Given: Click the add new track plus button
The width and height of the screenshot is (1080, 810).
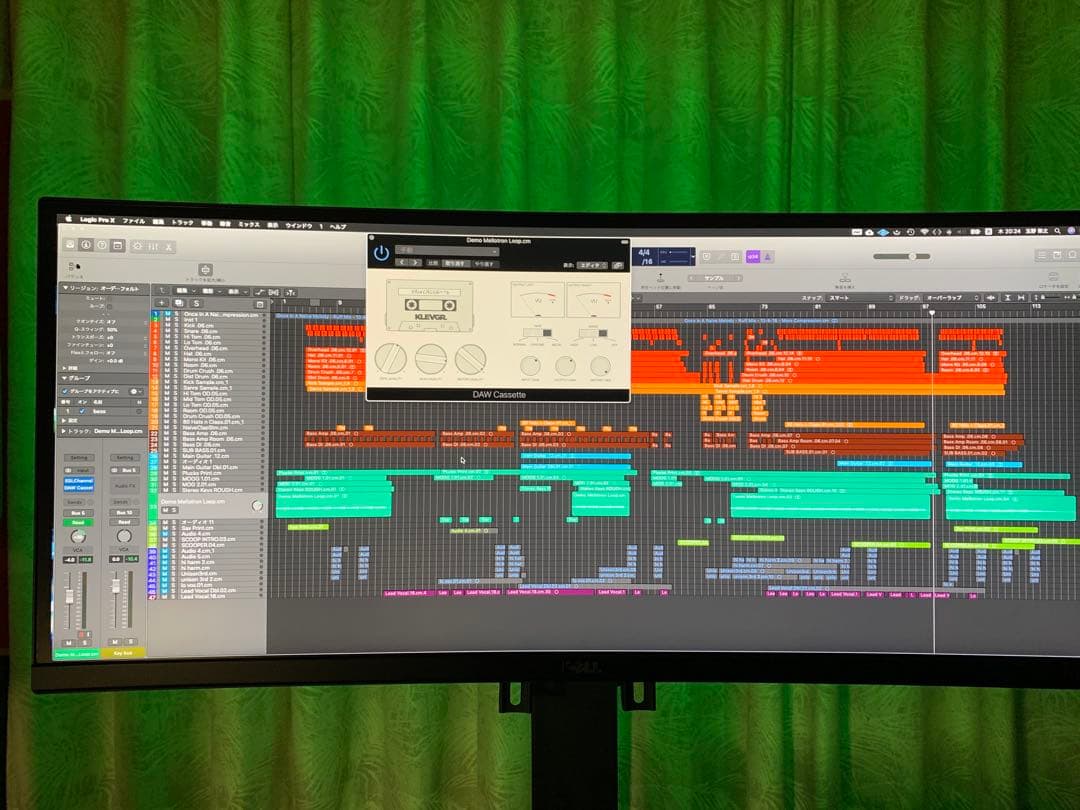Looking at the screenshot, I should tap(160, 303).
